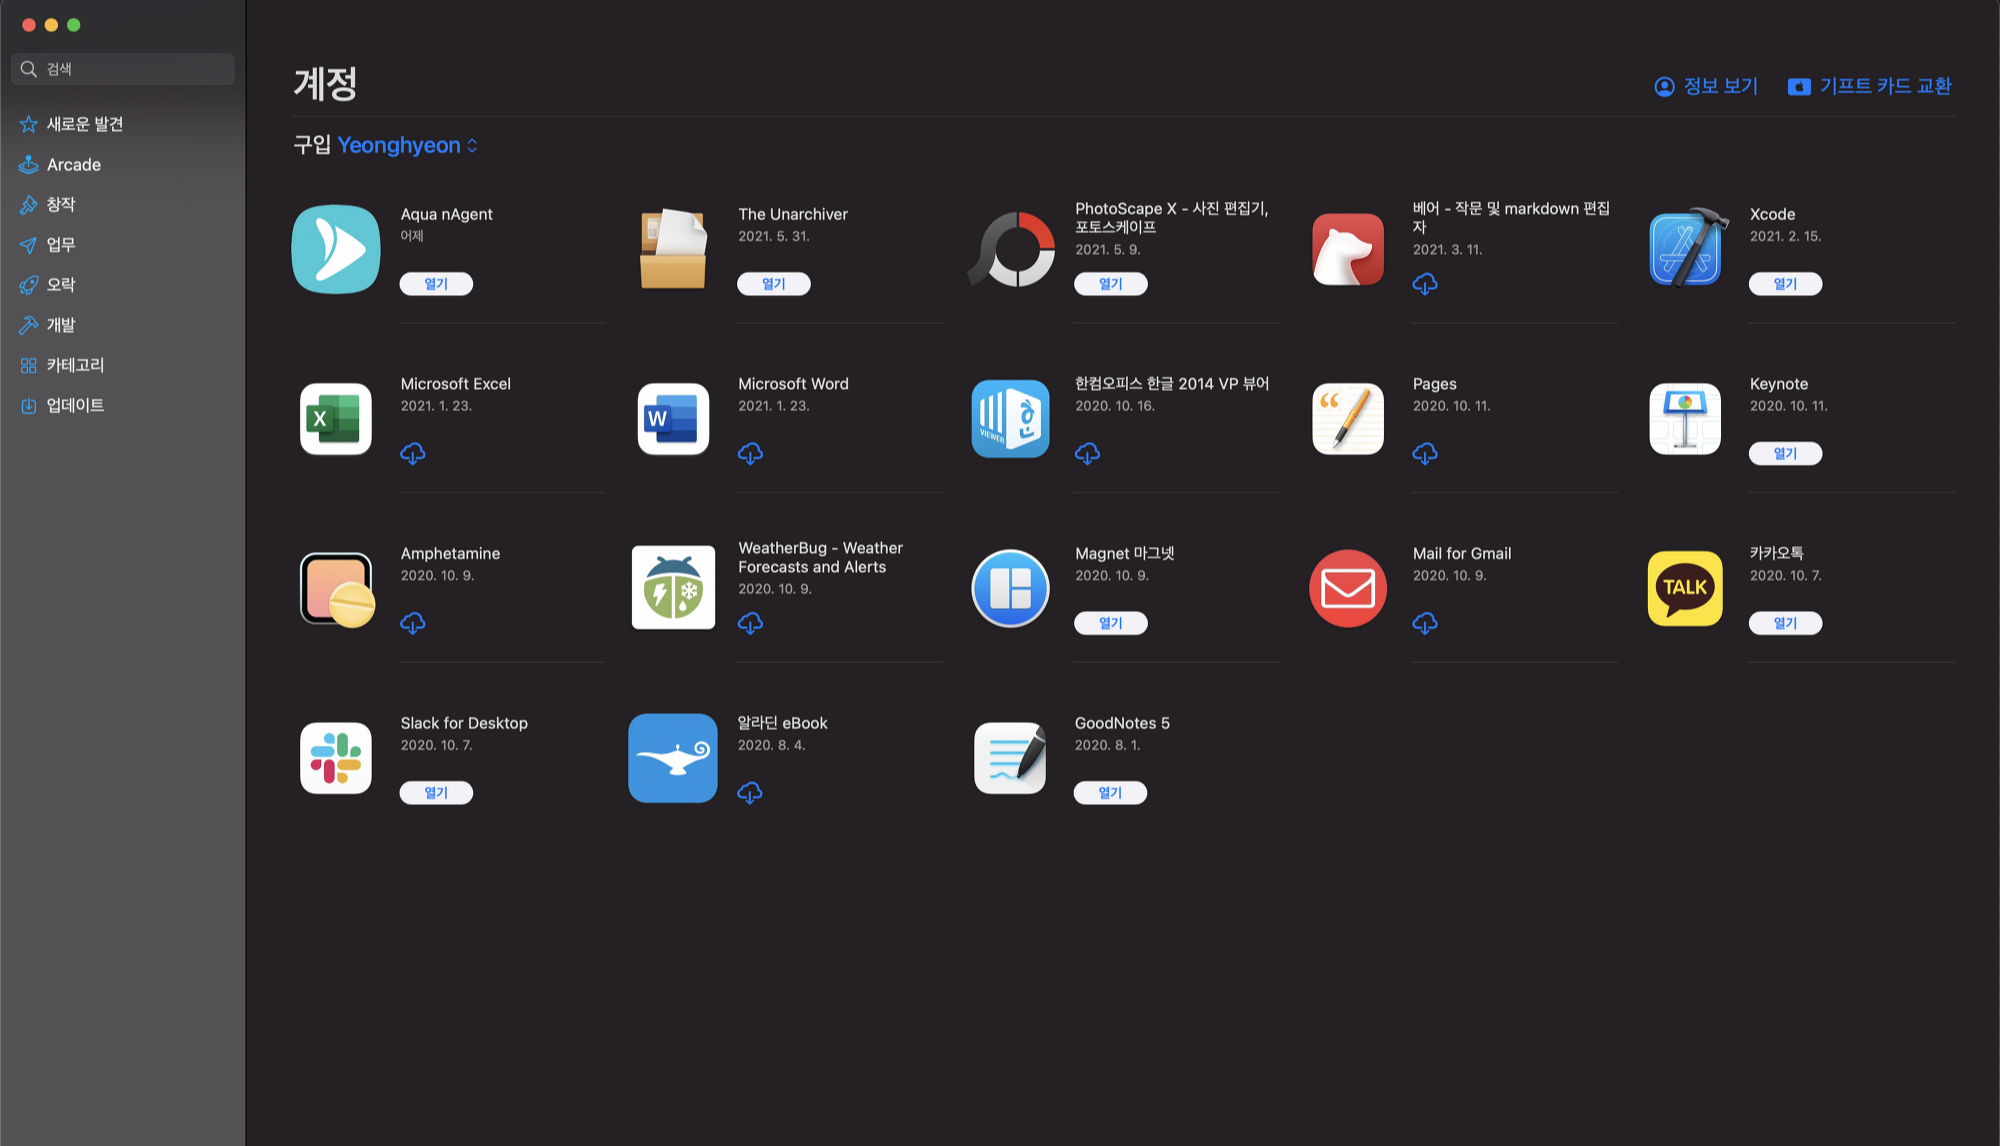Open Xcode with 열기 button
The width and height of the screenshot is (2000, 1146).
[1786, 284]
